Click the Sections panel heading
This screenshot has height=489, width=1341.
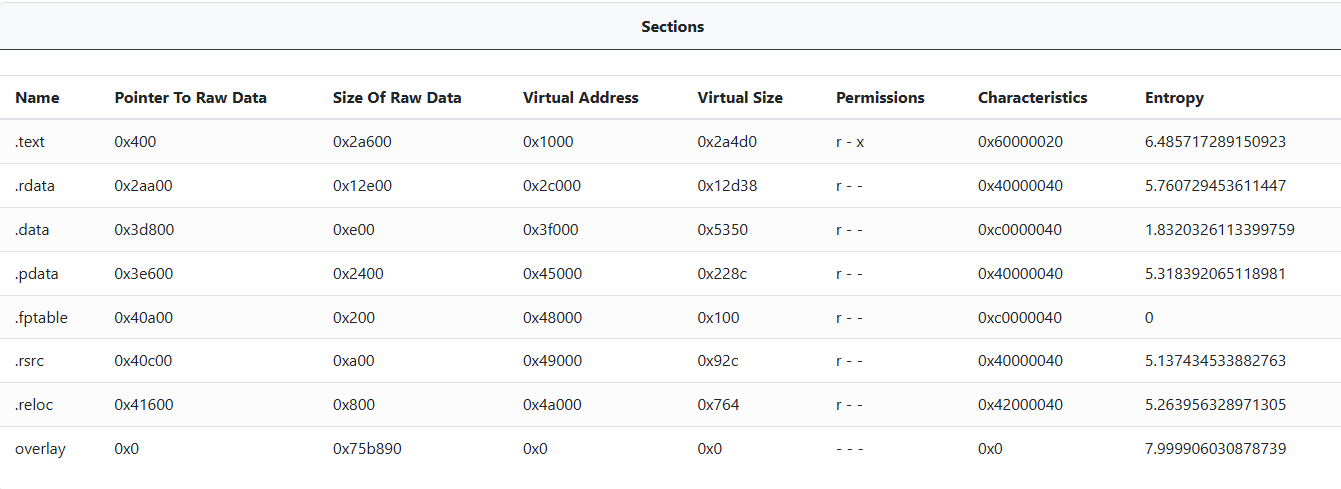click(x=672, y=27)
